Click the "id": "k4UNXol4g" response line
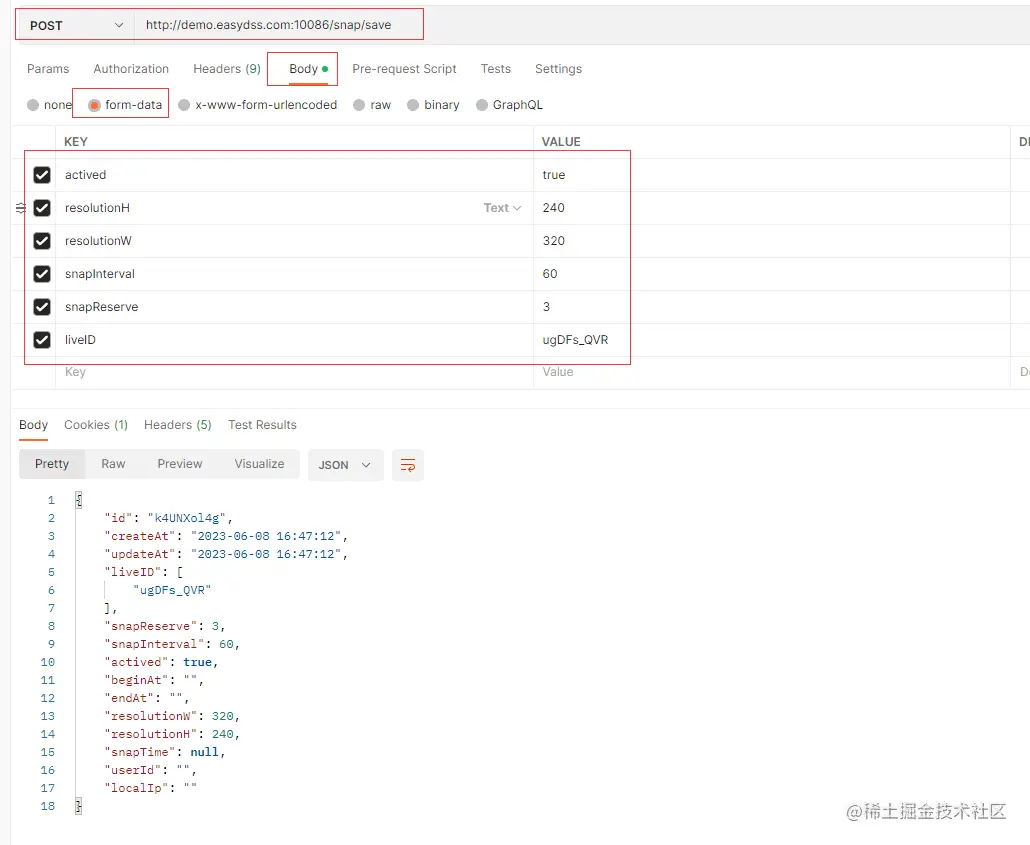 click(x=168, y=518)
